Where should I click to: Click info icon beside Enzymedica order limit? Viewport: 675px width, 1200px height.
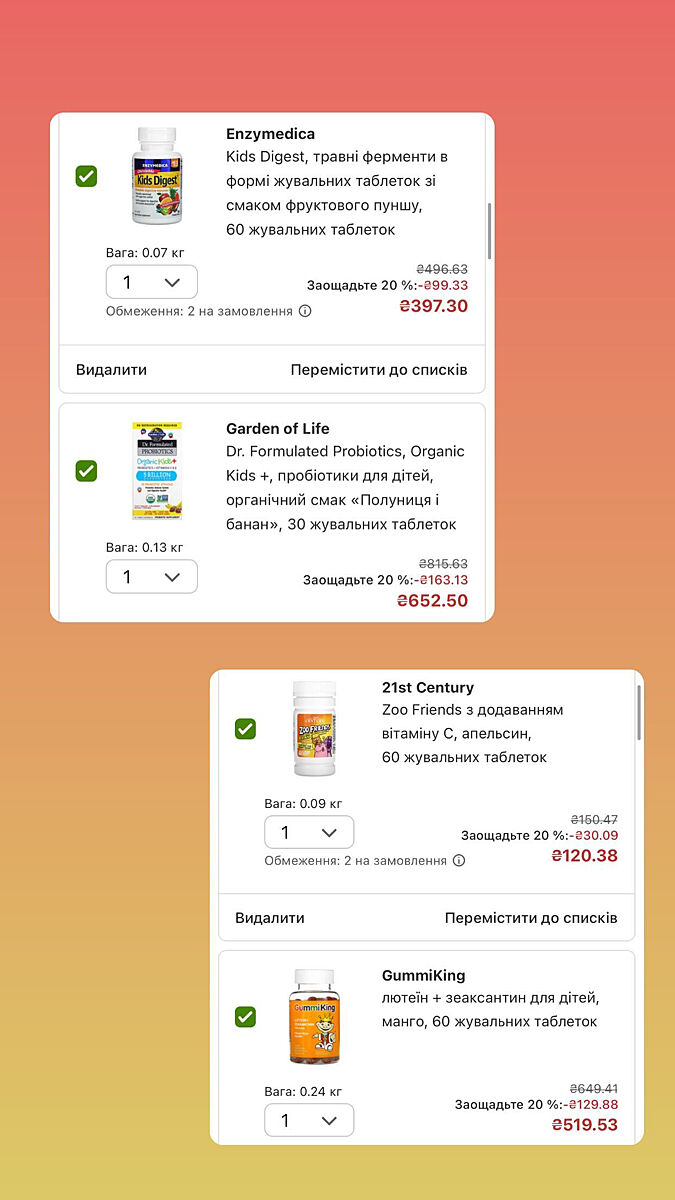click(x=305, y=311)
